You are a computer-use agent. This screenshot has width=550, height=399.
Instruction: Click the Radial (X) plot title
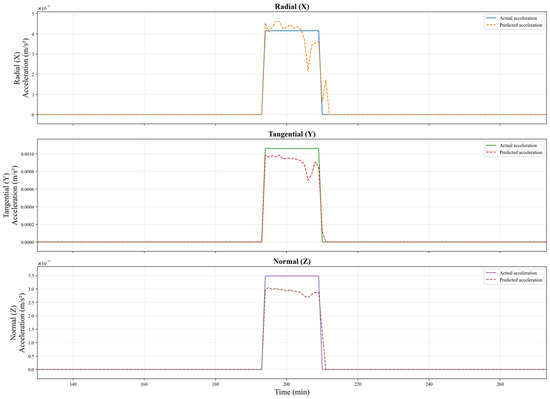(292, 6)
